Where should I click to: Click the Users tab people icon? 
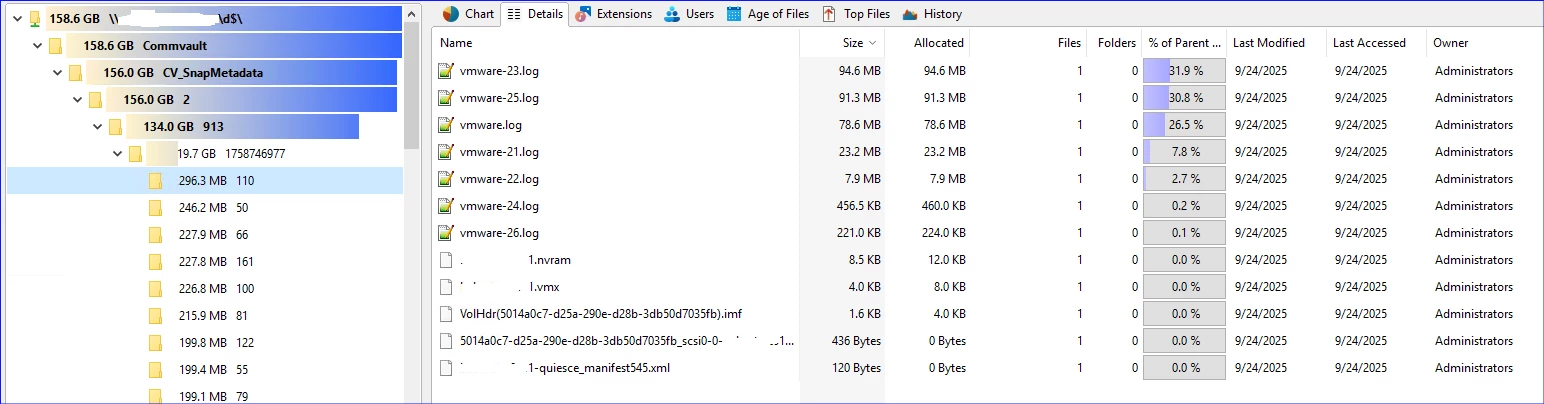coord(671,14)
